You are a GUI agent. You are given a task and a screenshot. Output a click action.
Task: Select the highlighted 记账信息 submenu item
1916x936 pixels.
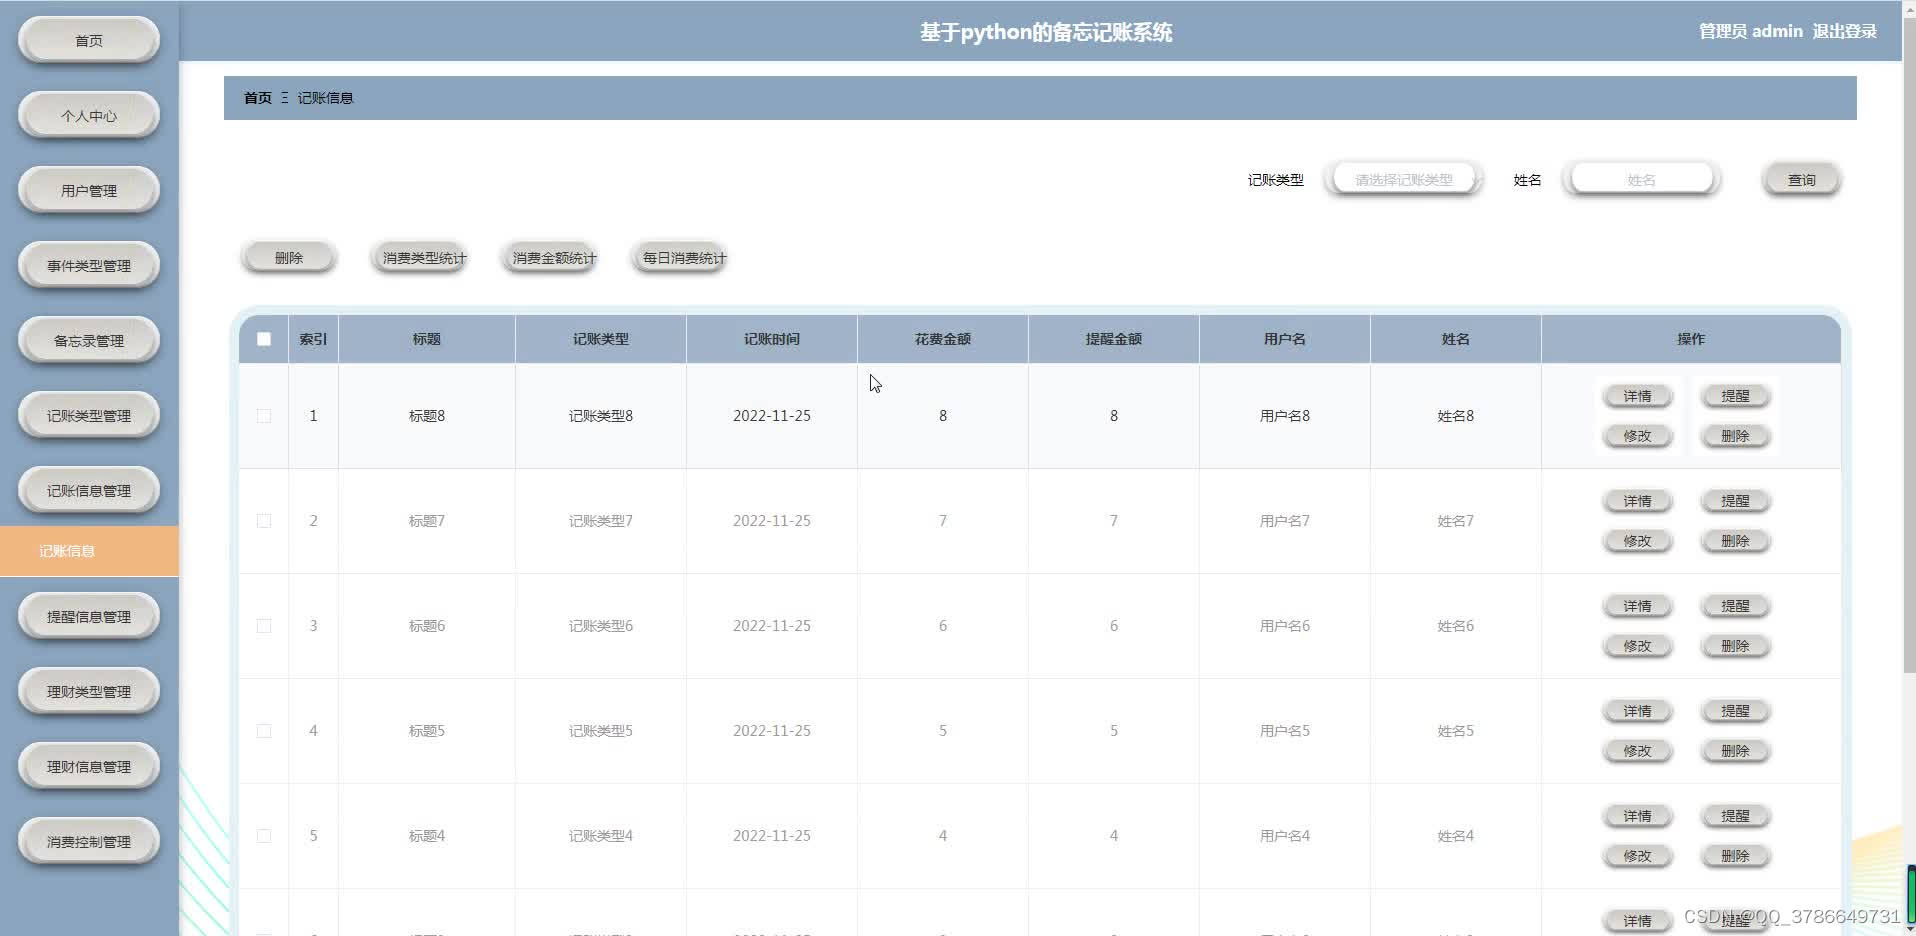tap(89, 551)
